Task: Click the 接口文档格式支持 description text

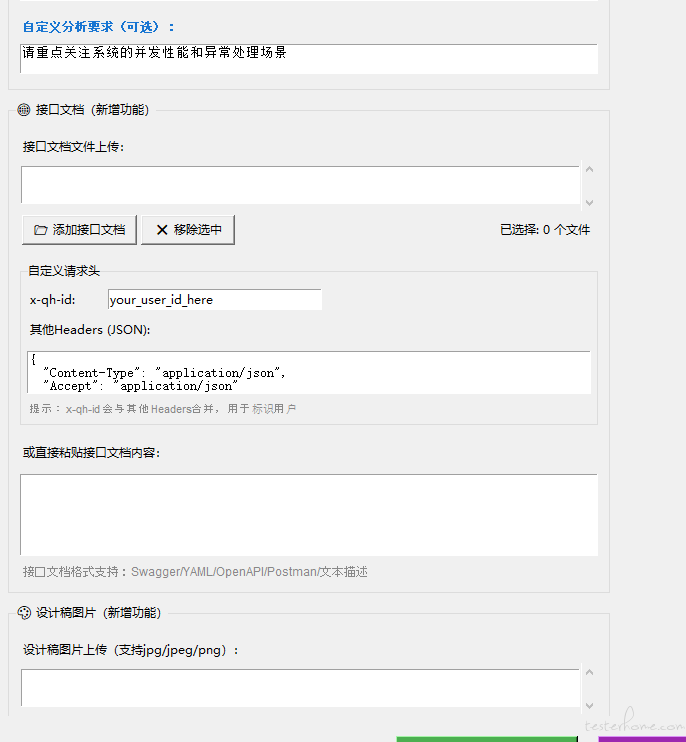Action: click(195, 572)
